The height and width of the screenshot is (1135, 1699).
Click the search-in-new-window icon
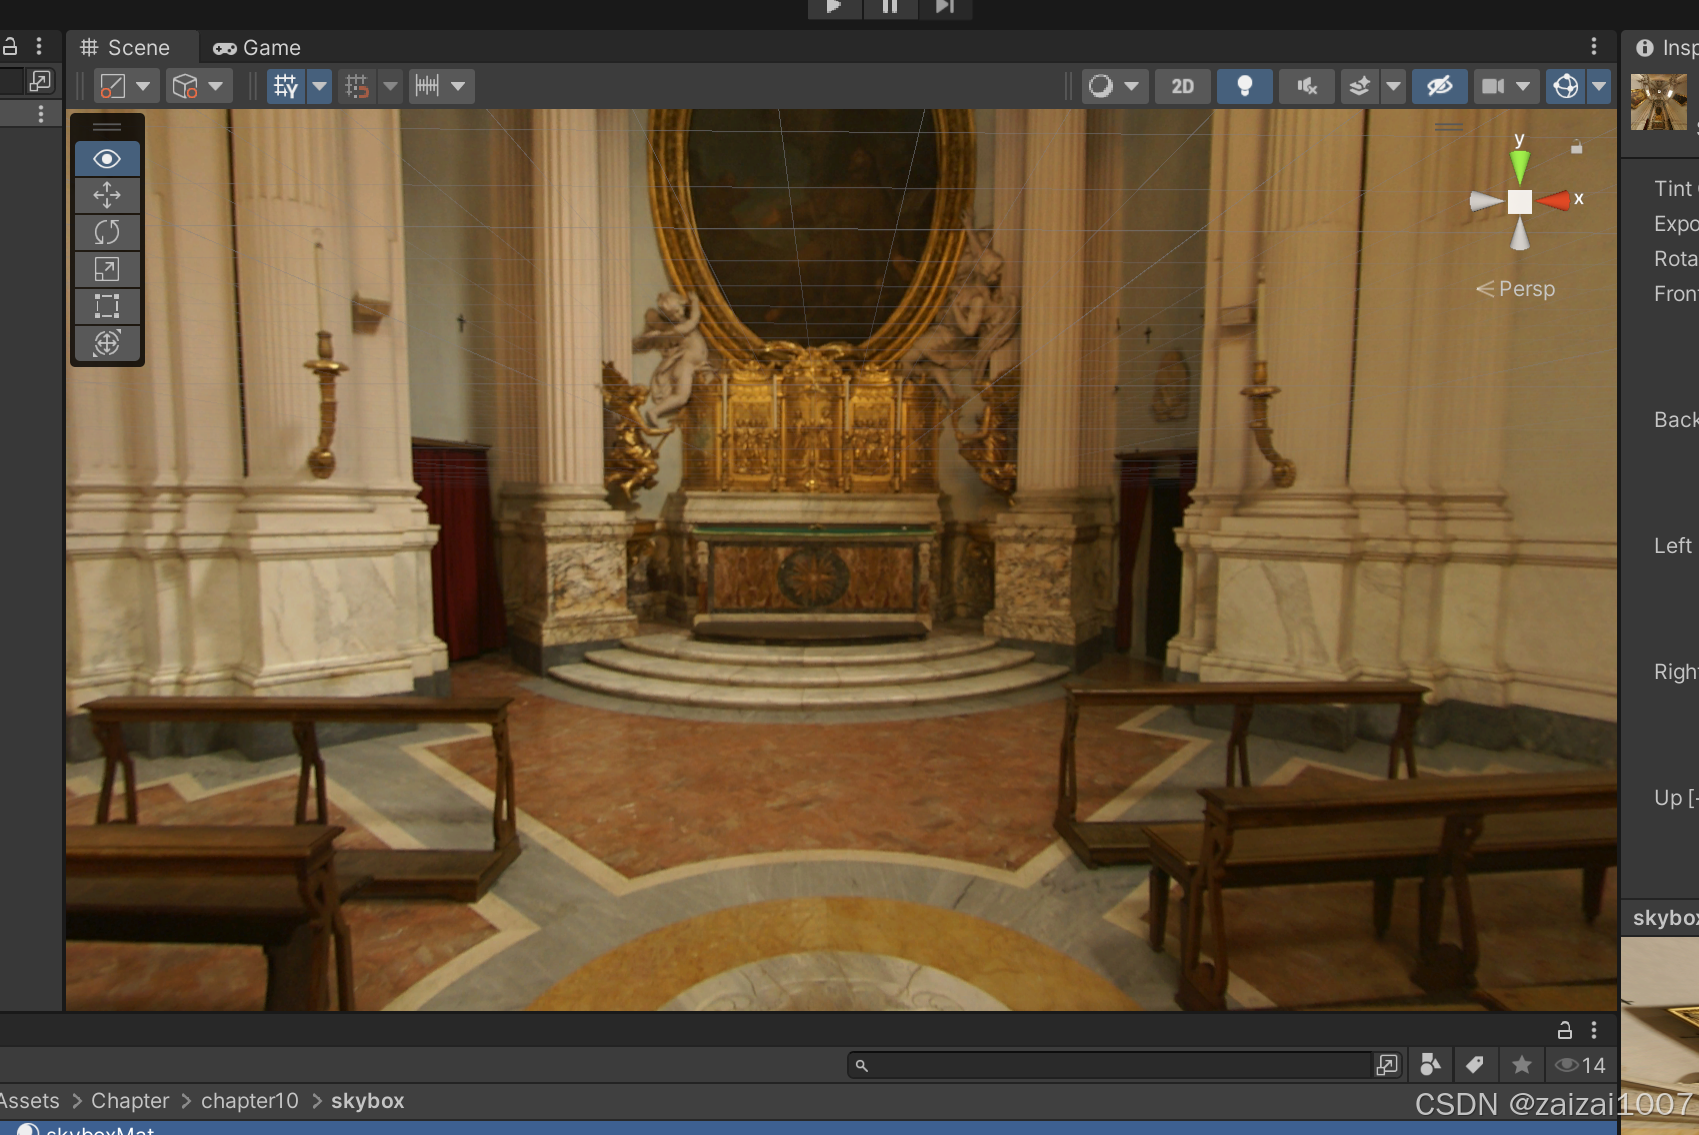(1387, 1065)
